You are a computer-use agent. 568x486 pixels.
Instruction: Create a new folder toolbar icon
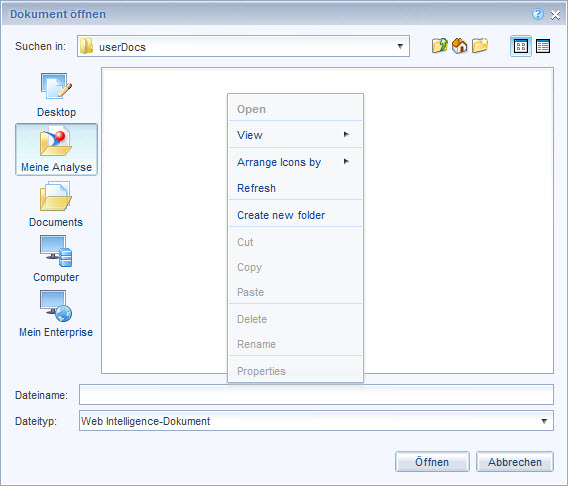[480, 46]
